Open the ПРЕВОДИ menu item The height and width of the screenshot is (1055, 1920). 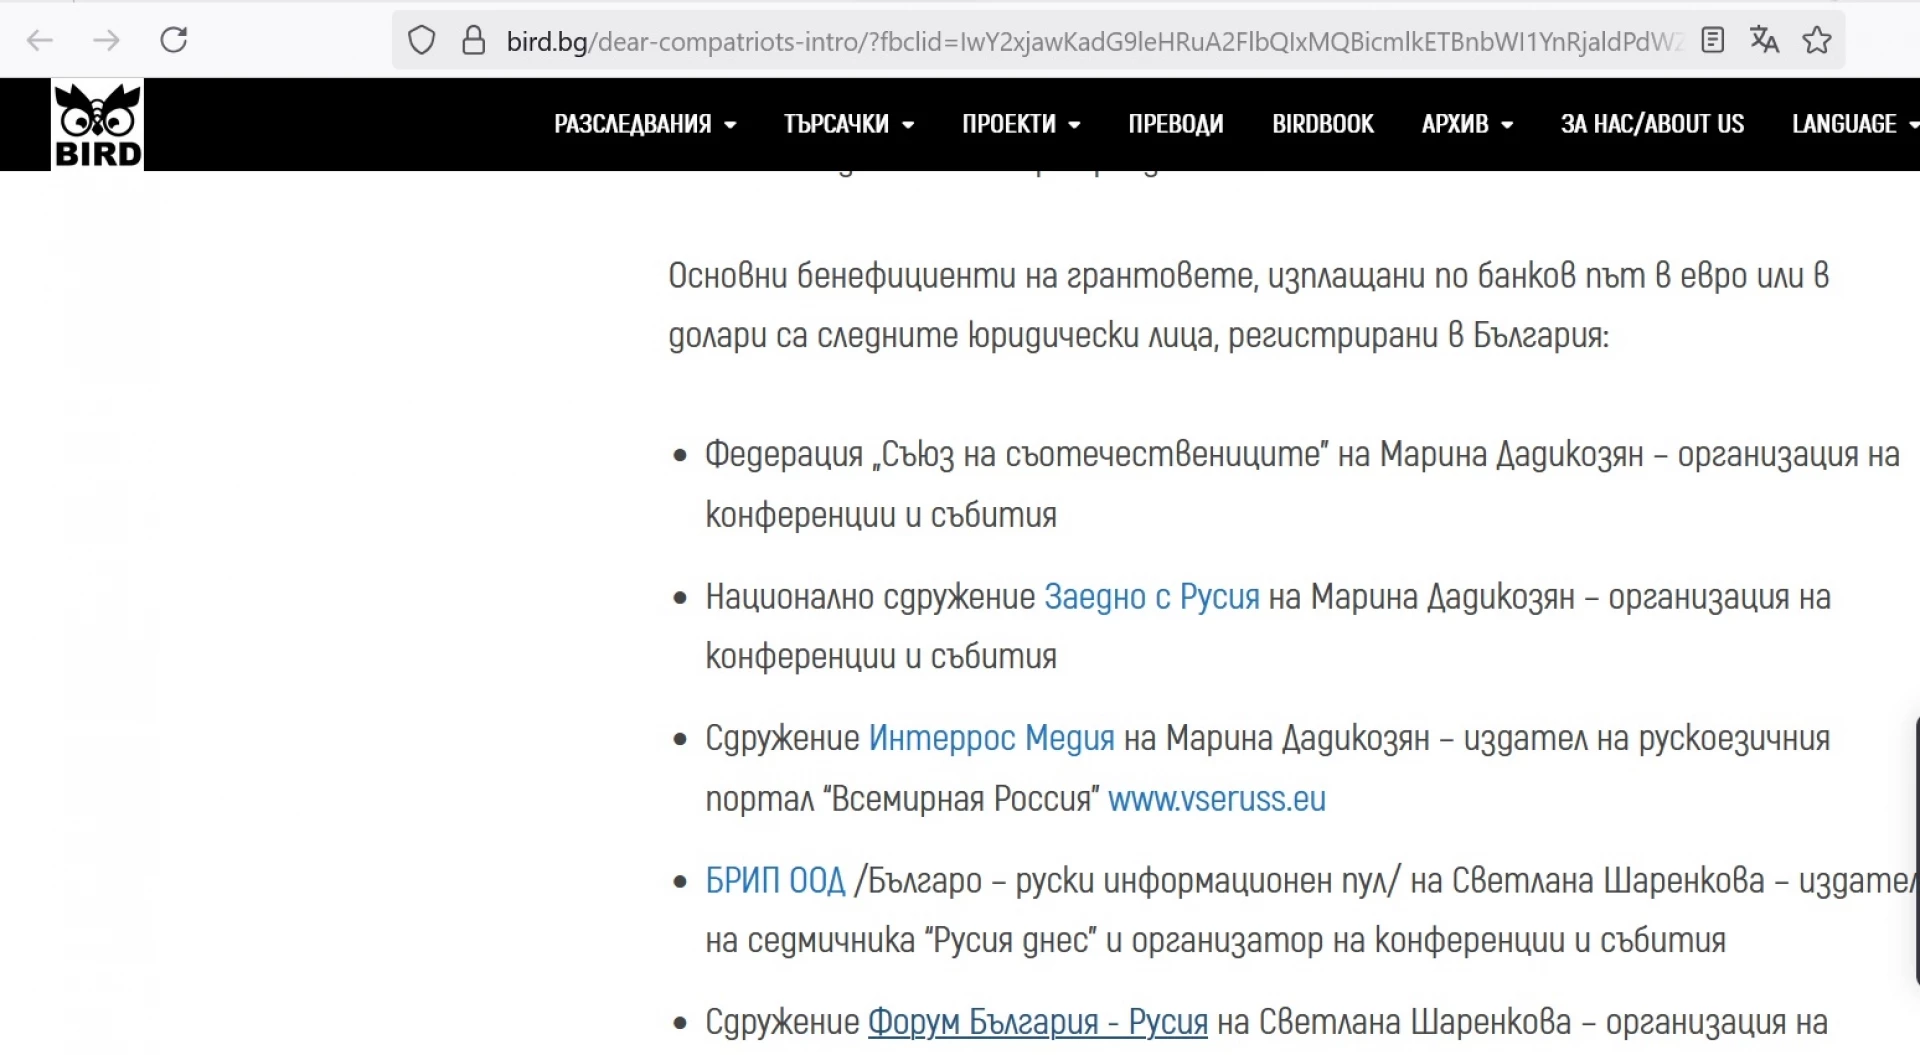pos(1176,124)
